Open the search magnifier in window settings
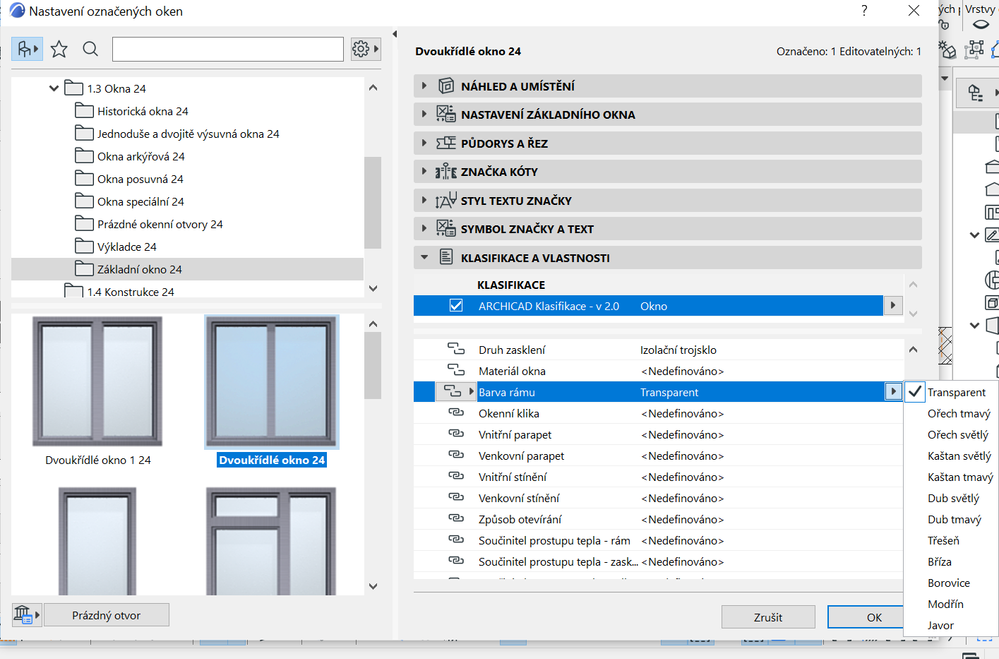 point(89,47)
